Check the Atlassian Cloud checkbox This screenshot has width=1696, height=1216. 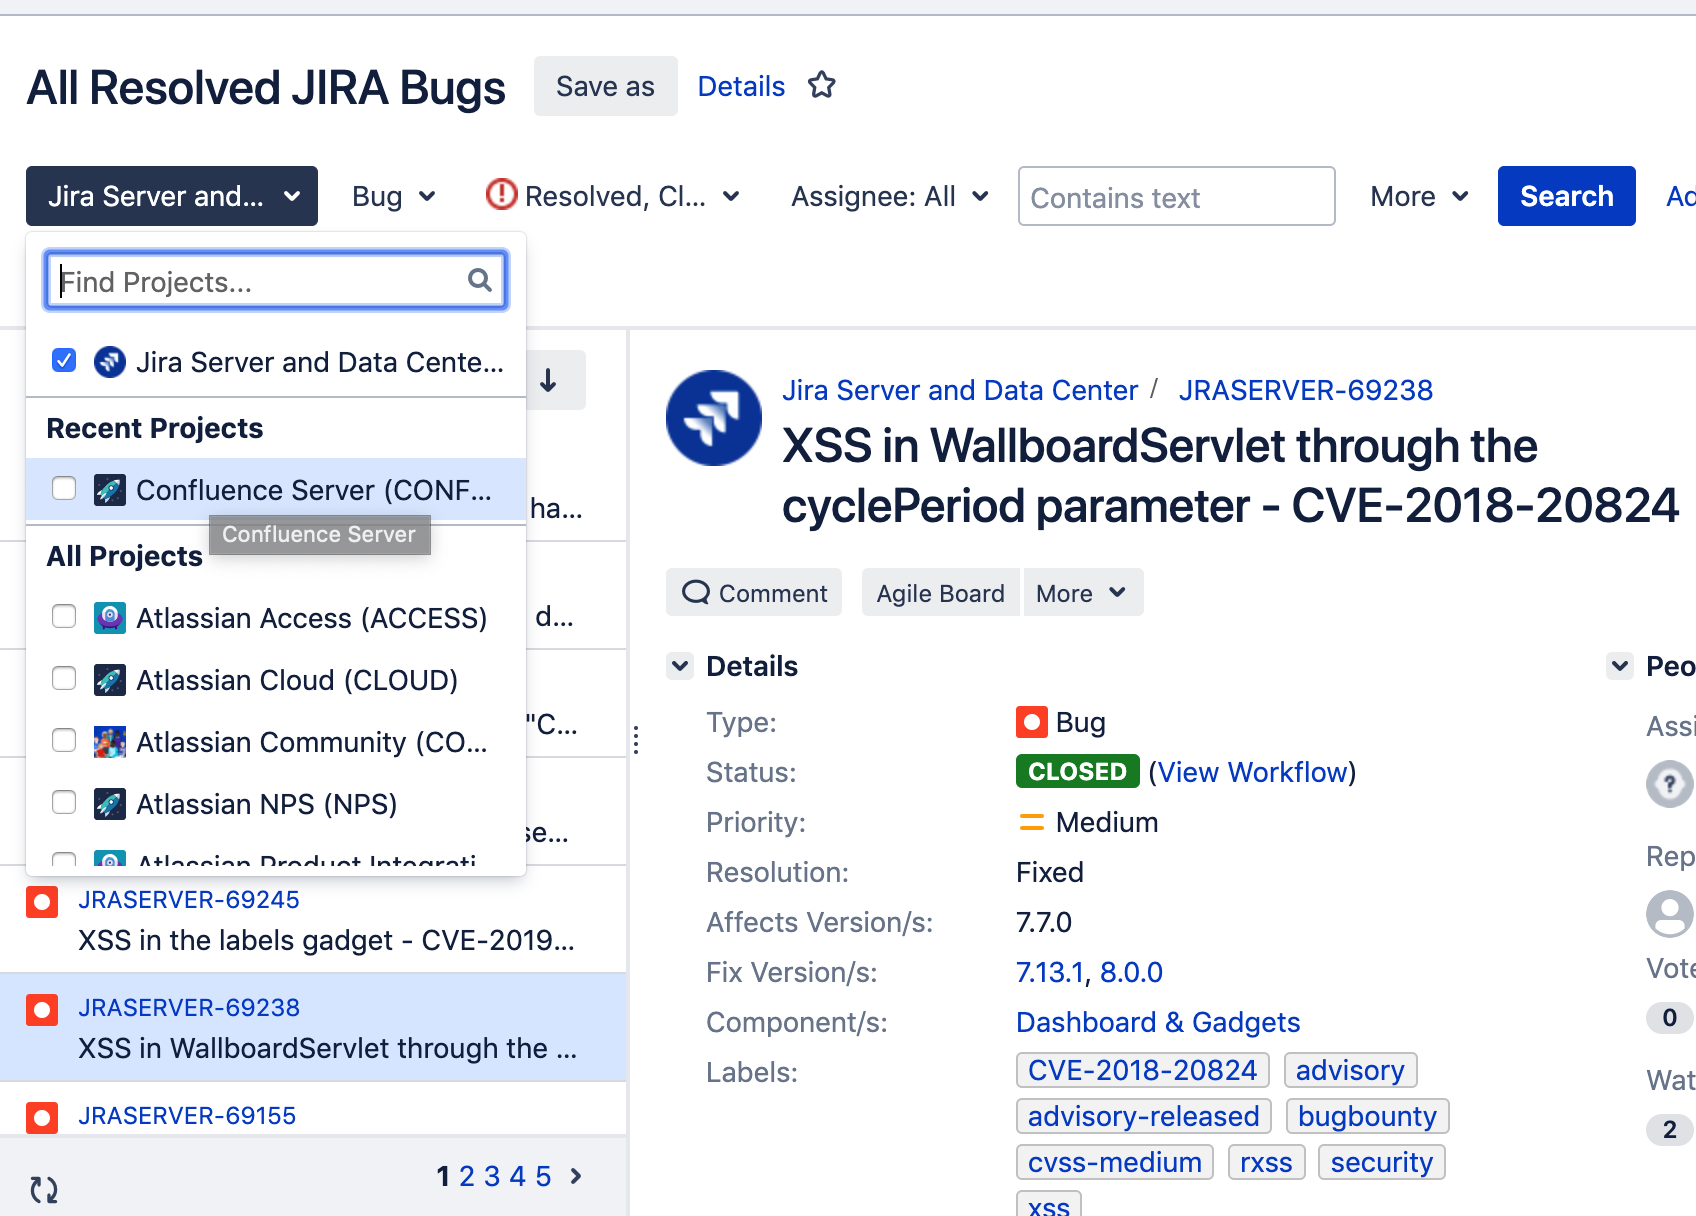click(64, 678)
